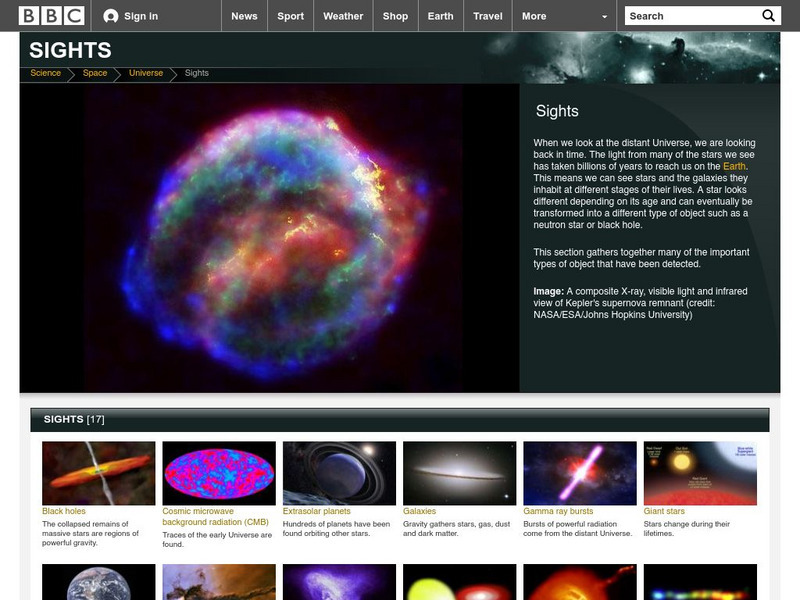800x600 pixels.
Task: Click into the Search input field
Action: (x=691, y=16)
